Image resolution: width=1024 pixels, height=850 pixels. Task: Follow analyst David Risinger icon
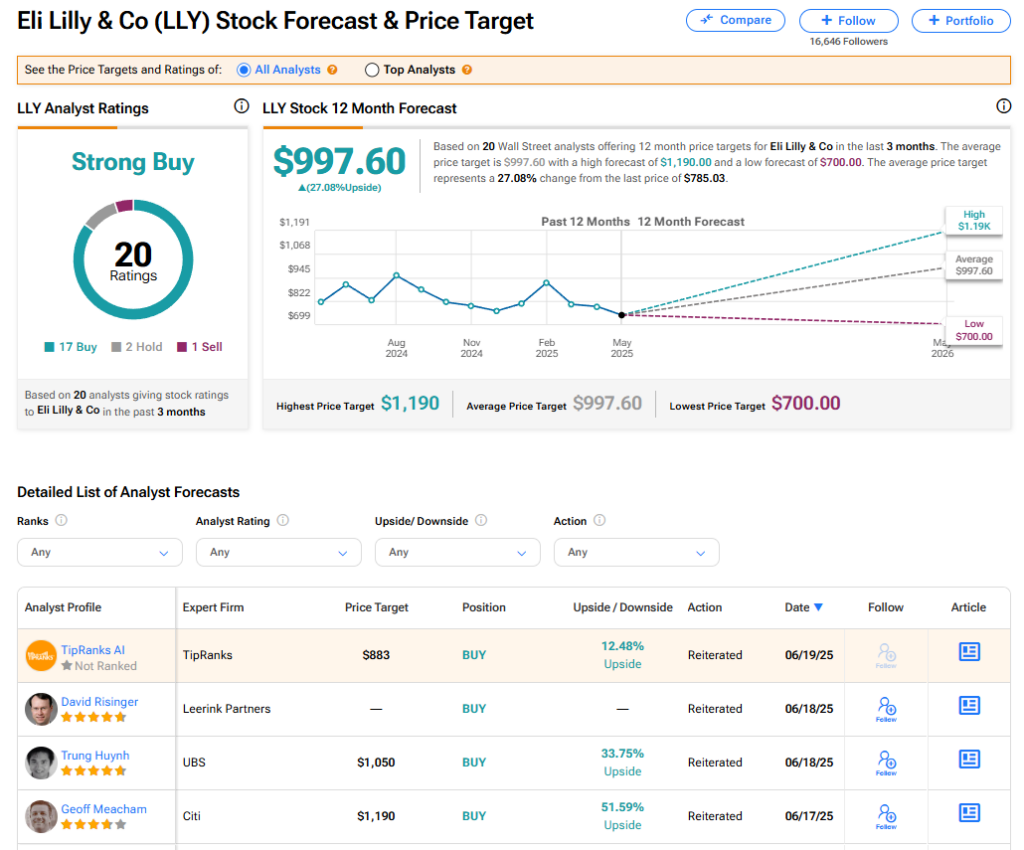pos(886,709)
